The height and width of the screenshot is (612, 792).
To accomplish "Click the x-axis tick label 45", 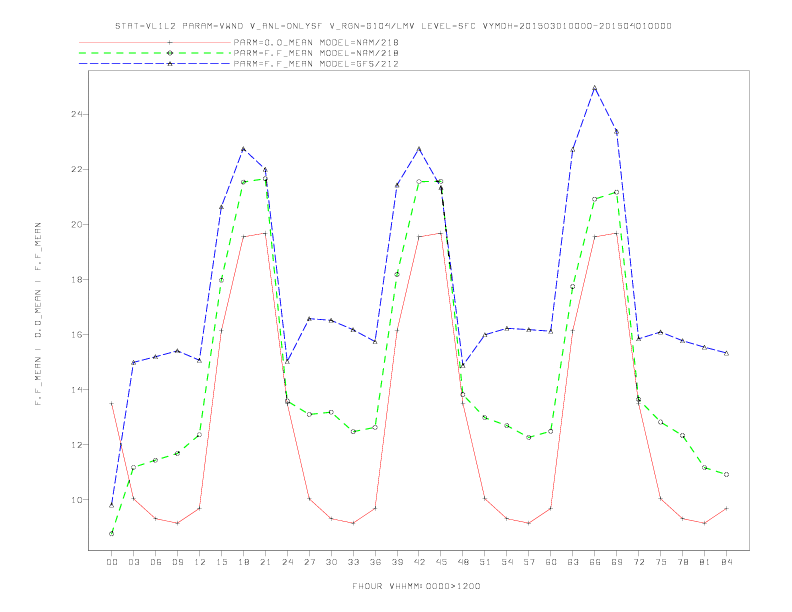I will point(441,562).
